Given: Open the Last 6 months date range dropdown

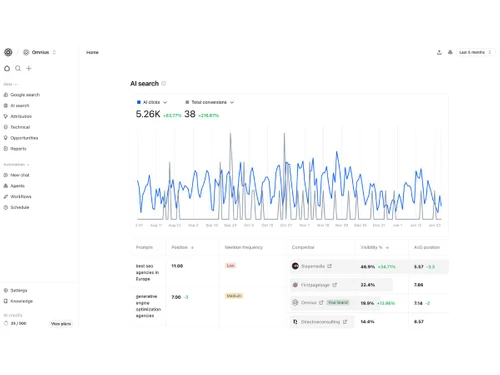Looking at the screenshot, I should click(x=475, y=52).
